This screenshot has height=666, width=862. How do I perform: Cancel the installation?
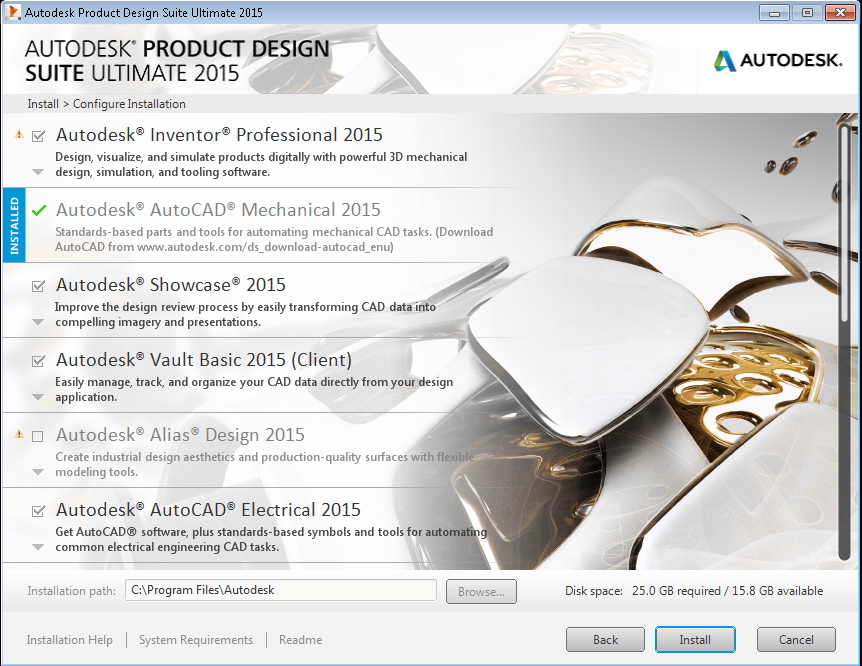click(x=796, y=640)
